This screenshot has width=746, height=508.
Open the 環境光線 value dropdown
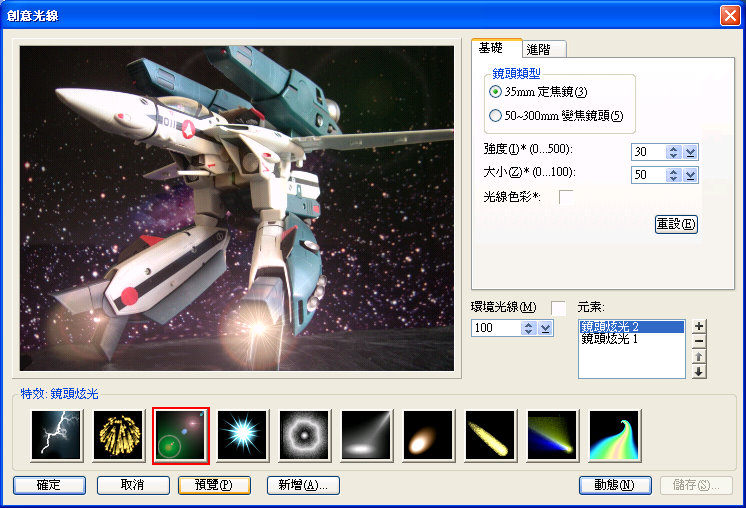546,328
